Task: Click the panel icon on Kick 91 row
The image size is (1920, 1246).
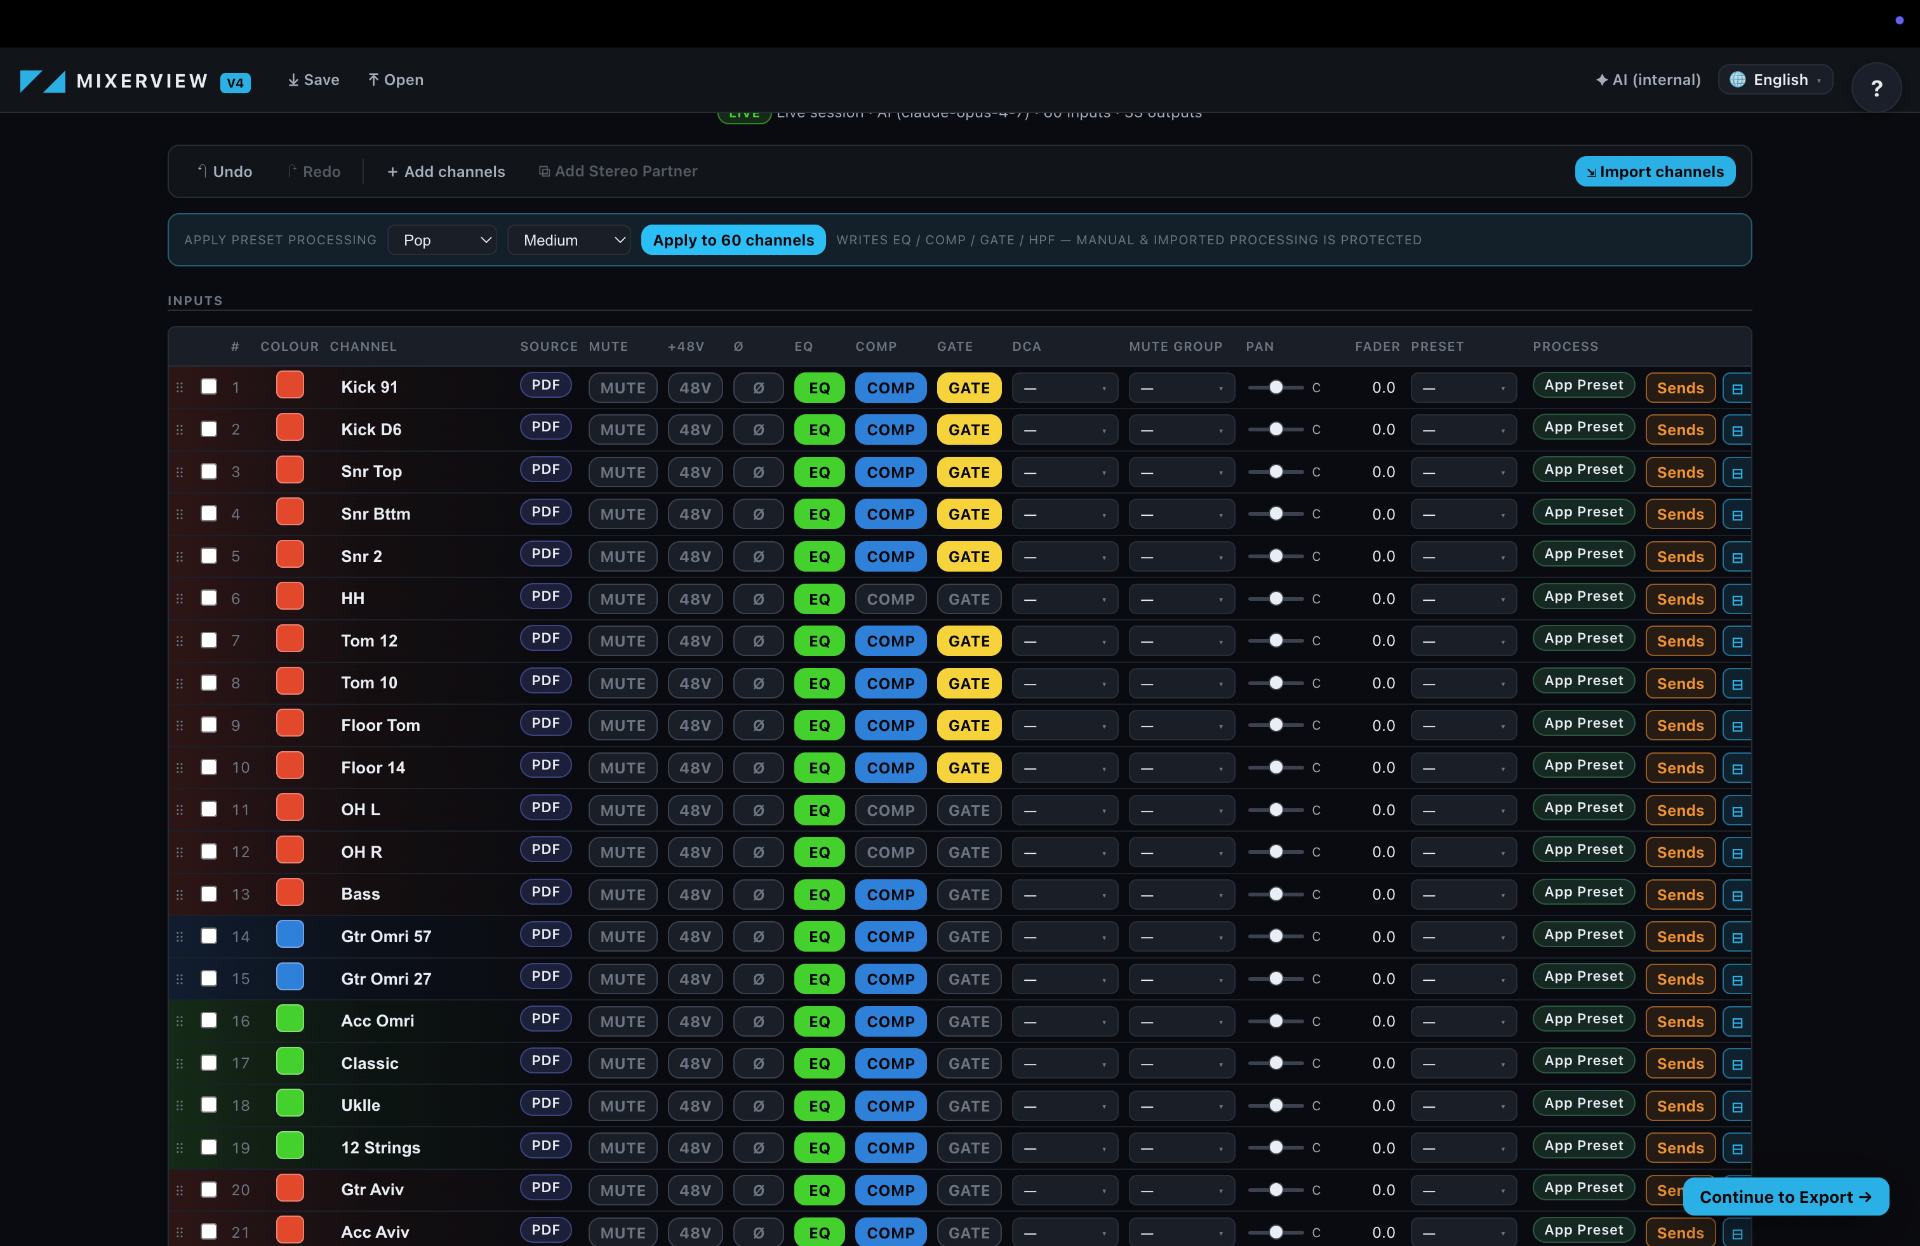Action: click(1737, 388)
